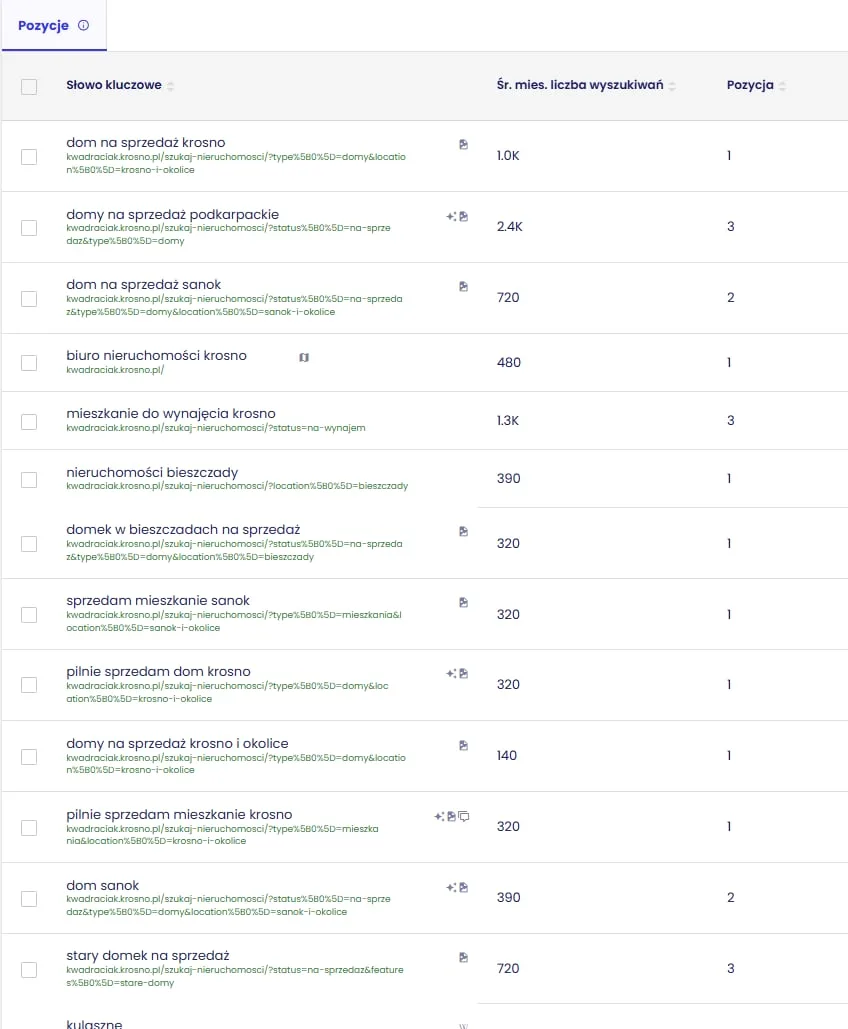
Task: Click AI sparkle icon for 'domy na sprzedaż podkarpackie'
Action: (451, 215)
